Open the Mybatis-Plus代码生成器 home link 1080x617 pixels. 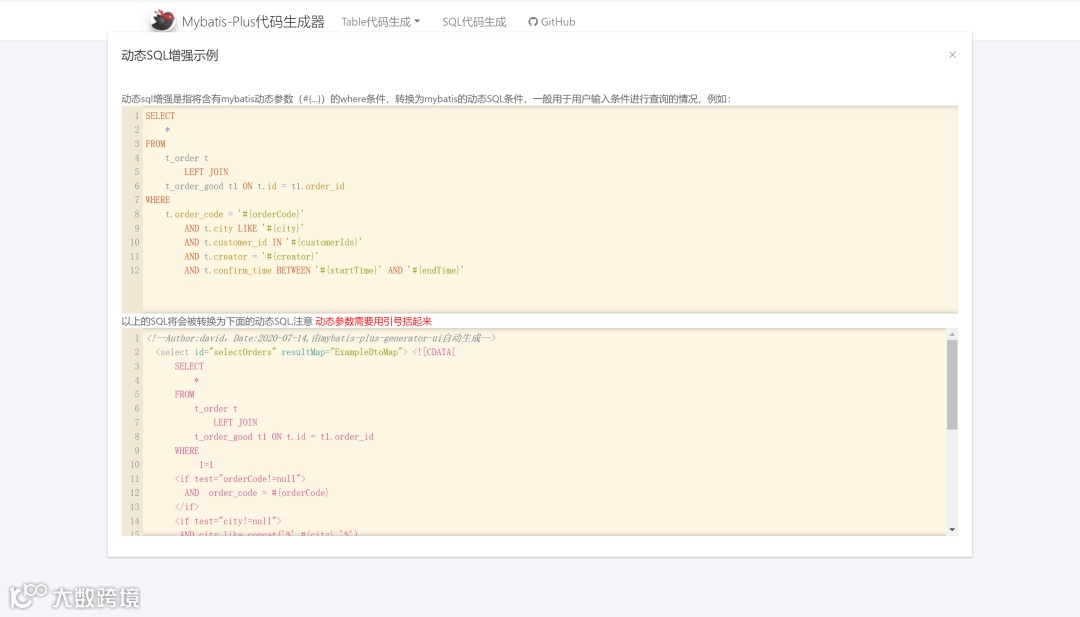(x=253, y=21)
